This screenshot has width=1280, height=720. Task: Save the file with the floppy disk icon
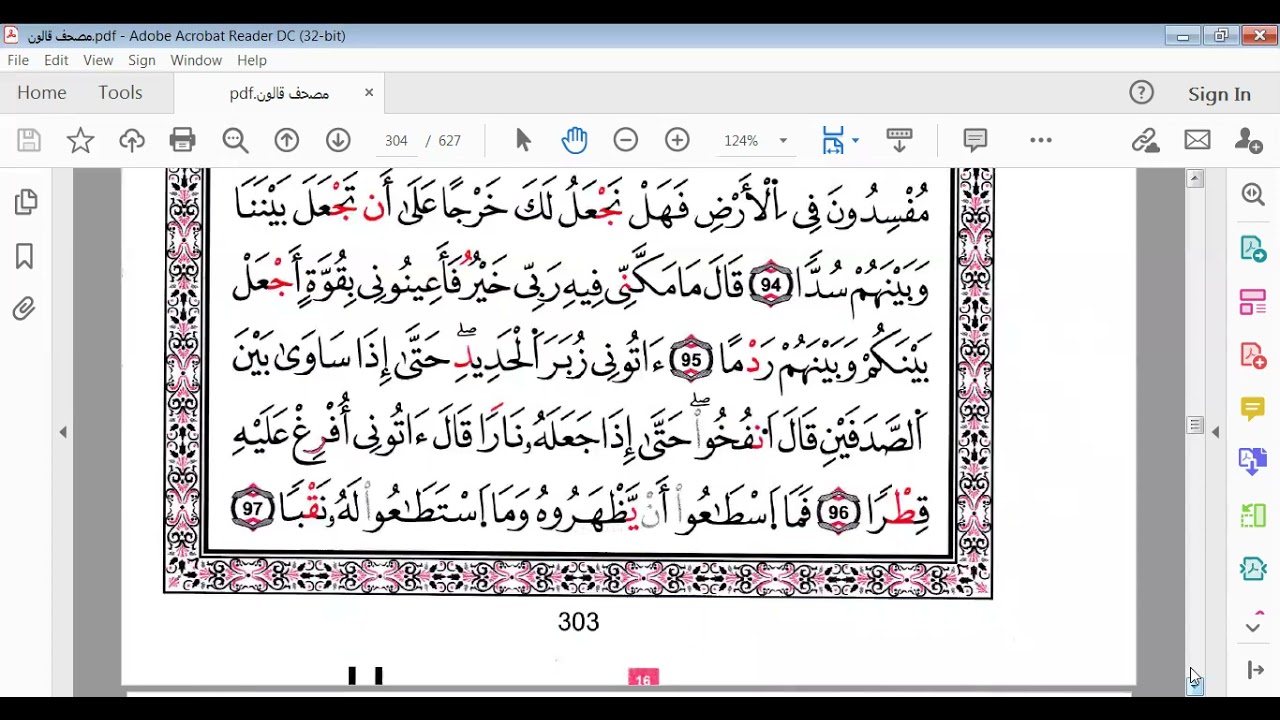coord(29,140)
